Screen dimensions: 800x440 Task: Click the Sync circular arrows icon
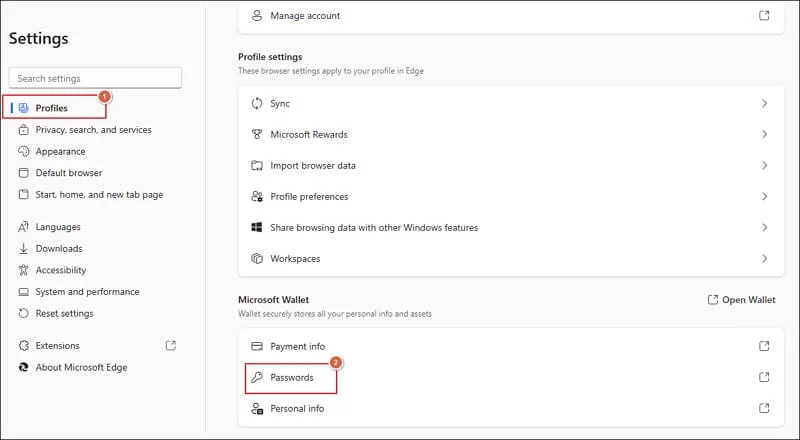coord(257,104)
